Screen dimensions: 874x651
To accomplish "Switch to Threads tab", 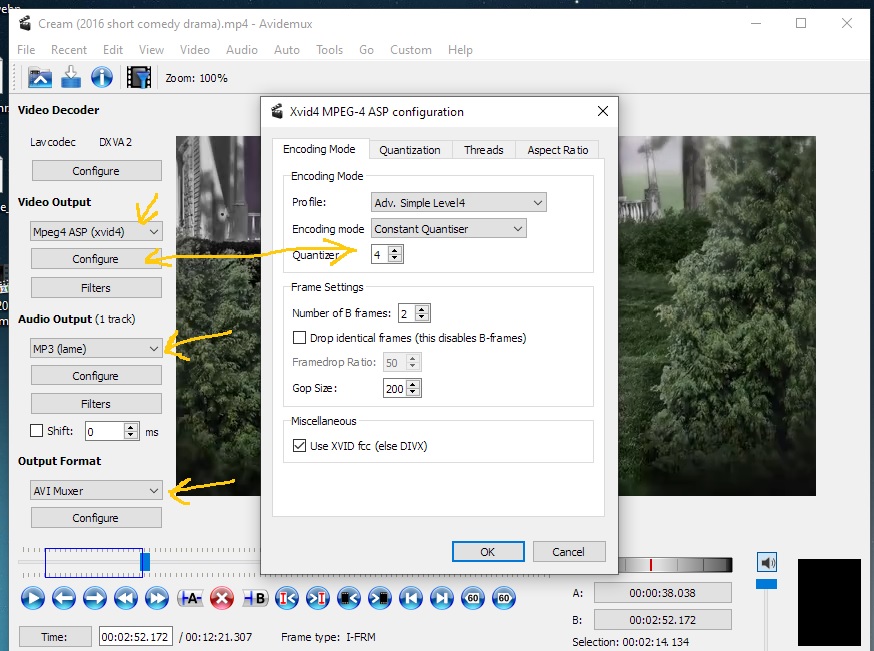I will [x=483, y=150].
